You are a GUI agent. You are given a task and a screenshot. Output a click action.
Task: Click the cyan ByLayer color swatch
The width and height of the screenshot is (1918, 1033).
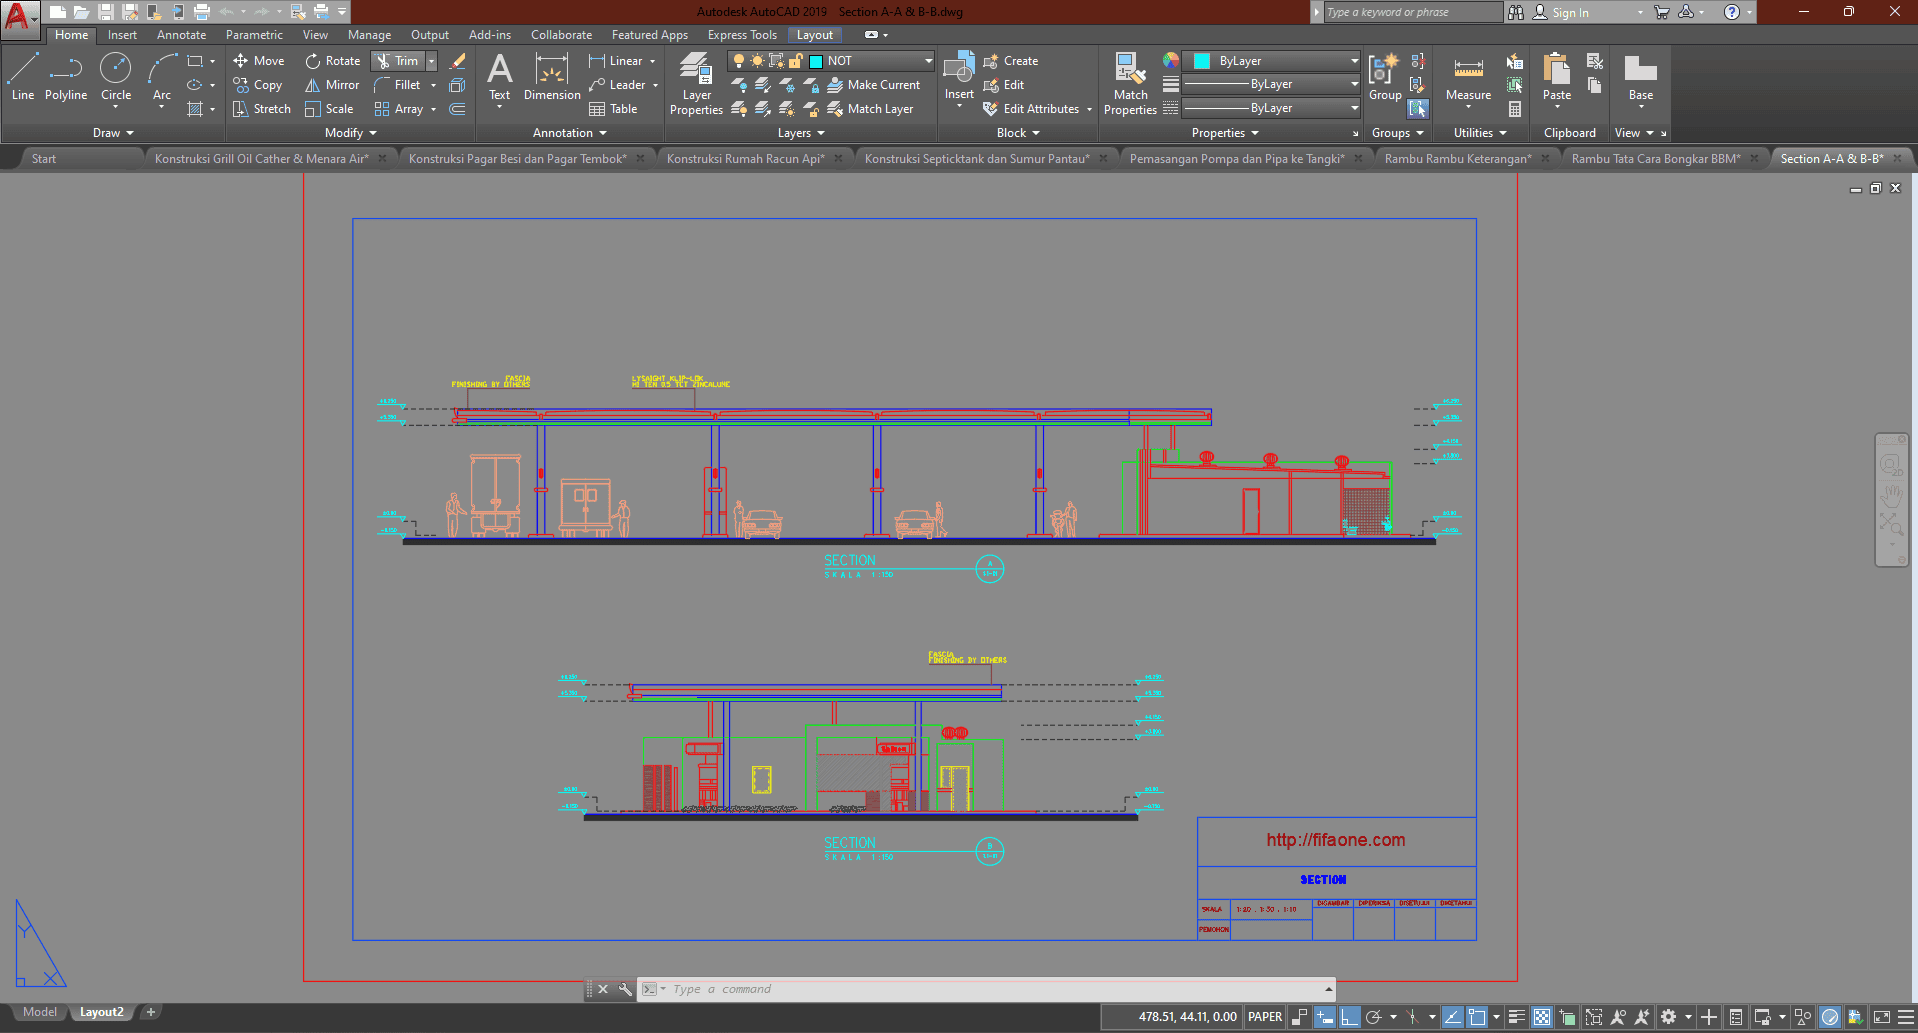(x=1202, y=61)
